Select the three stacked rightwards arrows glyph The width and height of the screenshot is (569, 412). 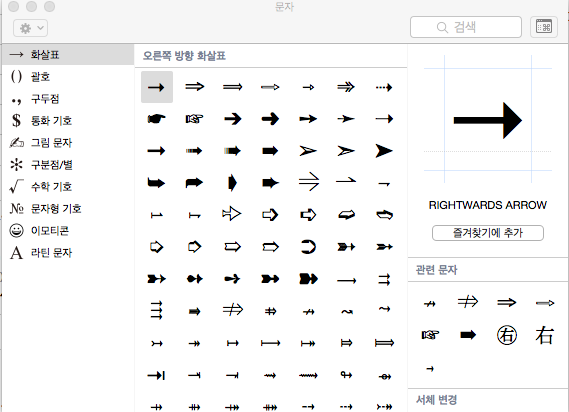156,310
